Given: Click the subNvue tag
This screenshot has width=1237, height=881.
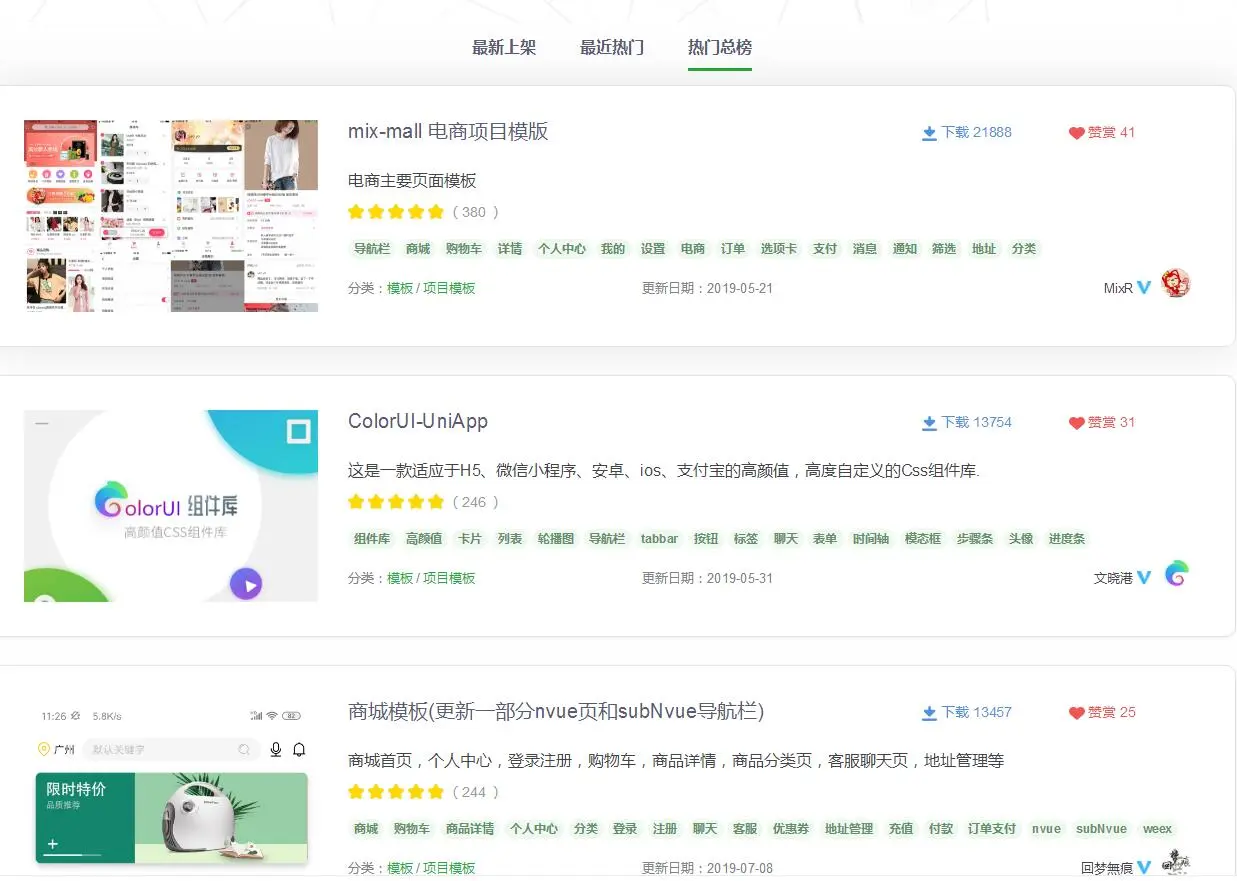Looking at the screenshot, I should pyautogui.click(x=1101, y=829).
